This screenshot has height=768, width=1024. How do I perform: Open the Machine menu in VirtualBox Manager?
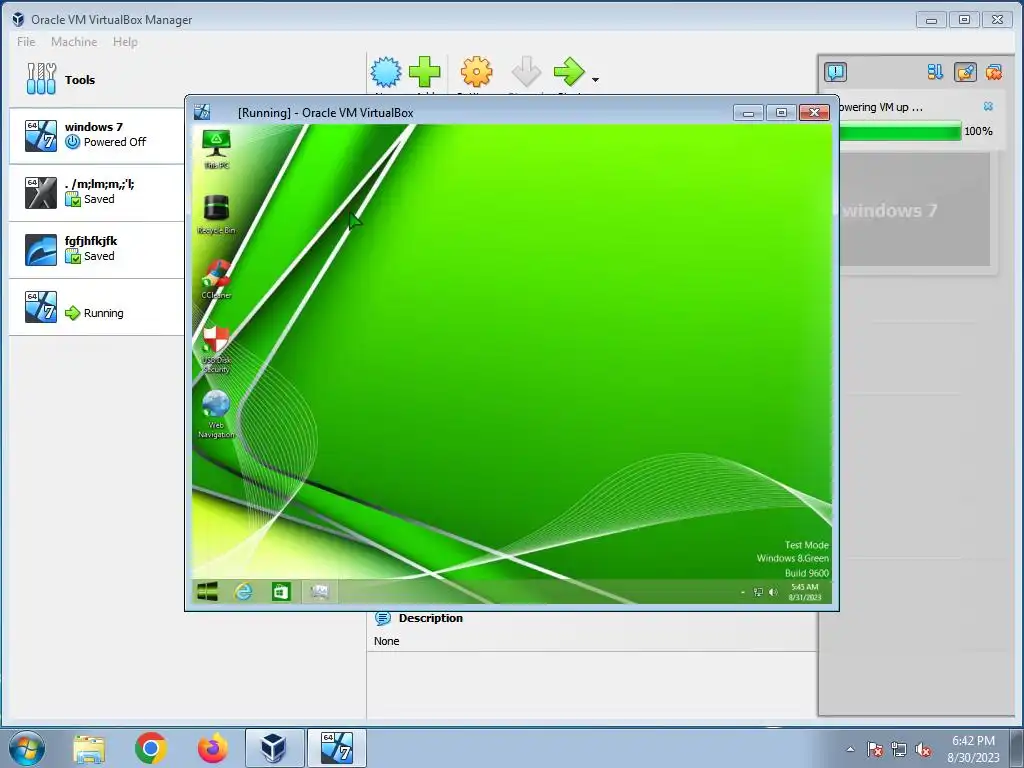[74, 42]
